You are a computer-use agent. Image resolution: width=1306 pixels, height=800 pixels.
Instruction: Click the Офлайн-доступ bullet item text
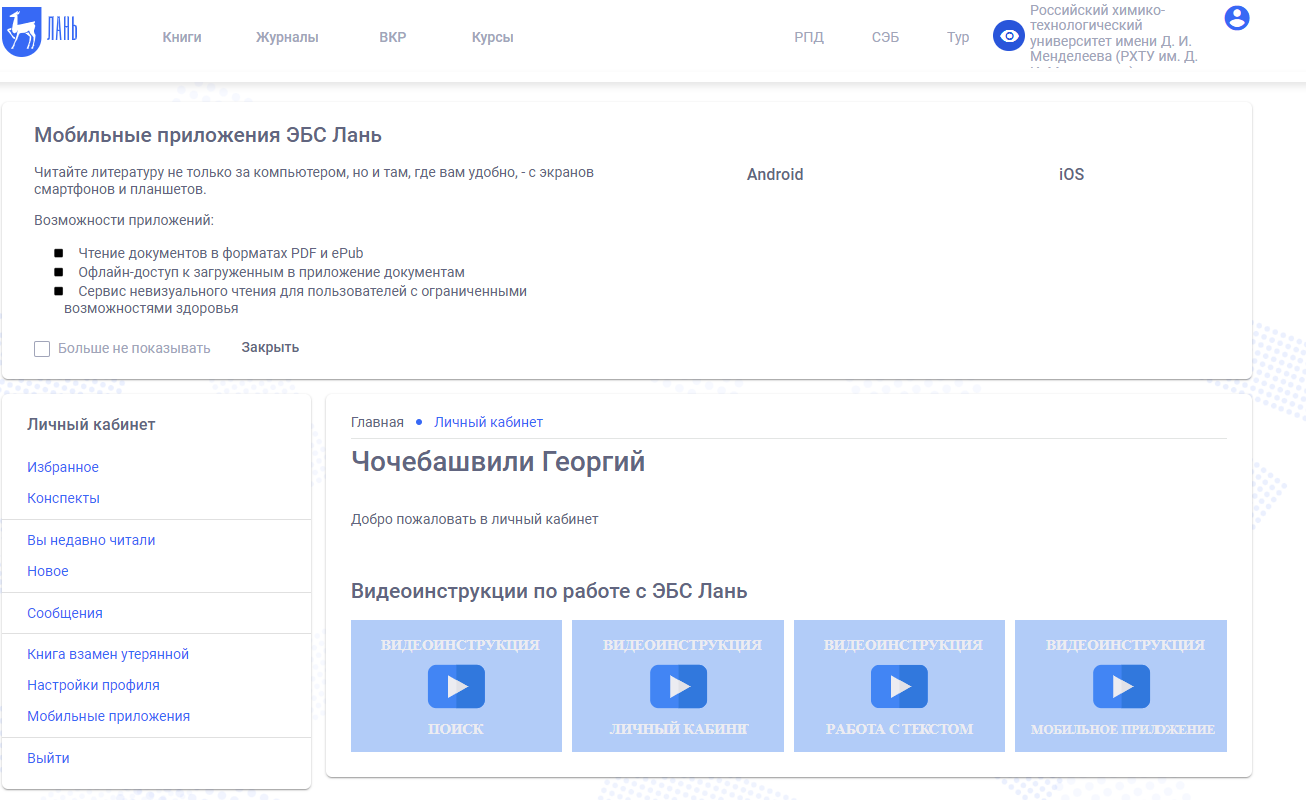272,272
